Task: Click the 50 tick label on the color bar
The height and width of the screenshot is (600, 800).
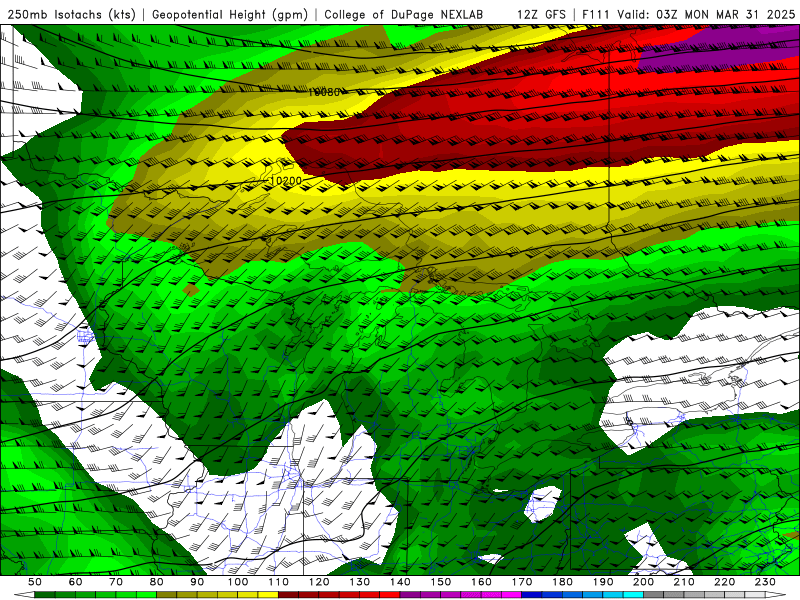Action: (35, 582)
